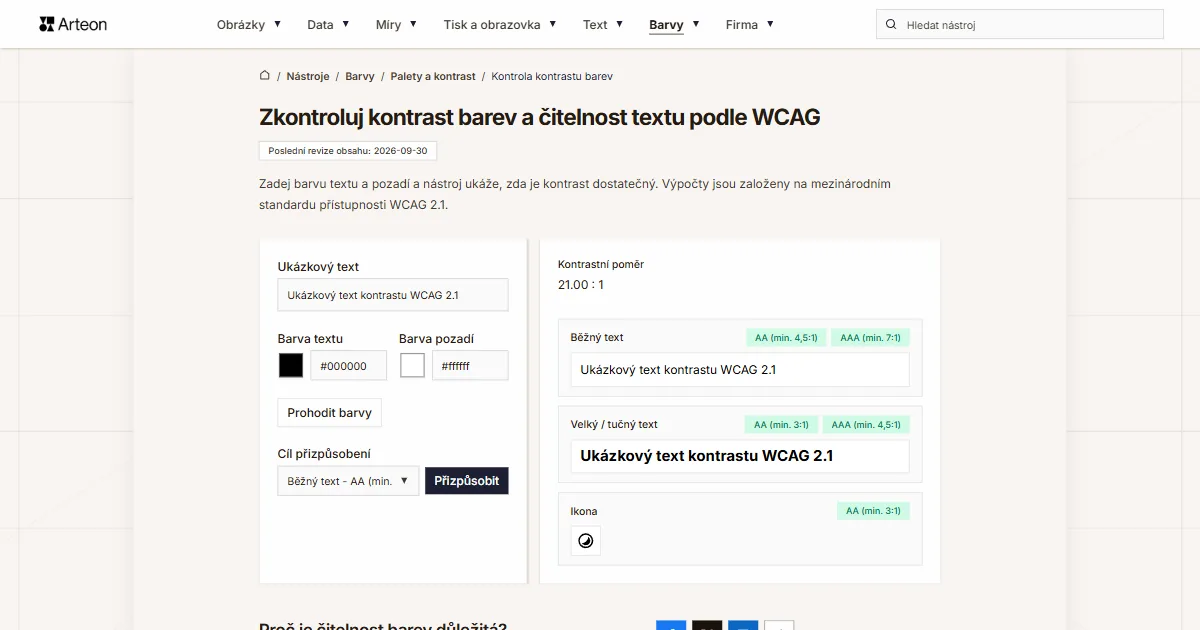The image size is (1200, 630).
Task: Follow the Palety a kontrast breadcrumb link
Action: (433, 76)
